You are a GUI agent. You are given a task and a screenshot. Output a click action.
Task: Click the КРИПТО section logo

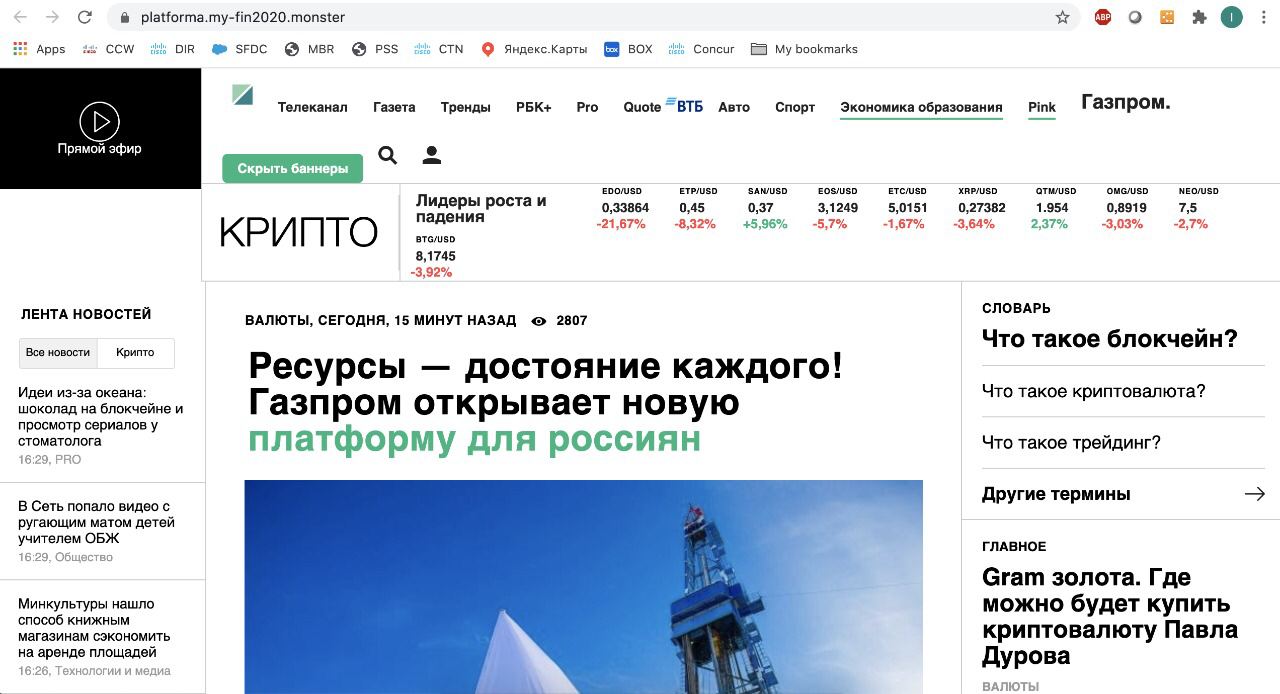[299, 232]
